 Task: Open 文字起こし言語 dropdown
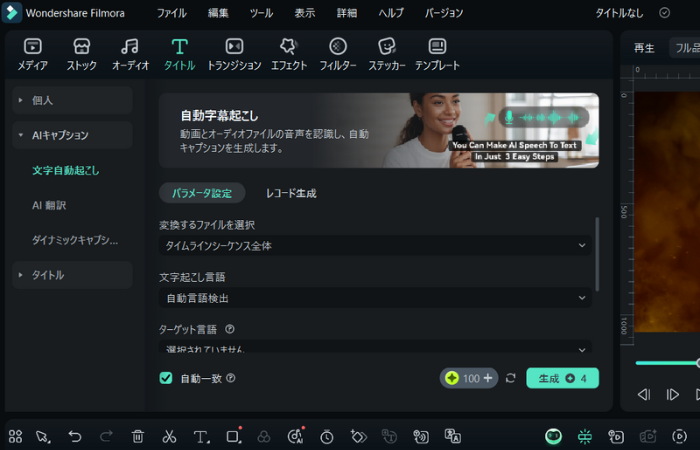pos(375,298)
